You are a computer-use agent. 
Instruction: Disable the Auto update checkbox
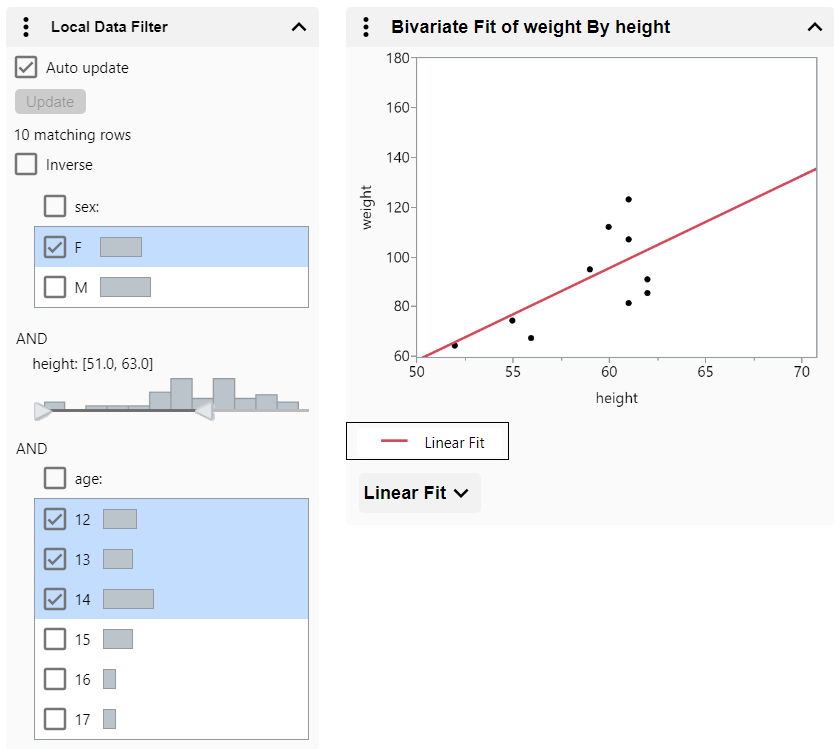click(x=25, y=67)
